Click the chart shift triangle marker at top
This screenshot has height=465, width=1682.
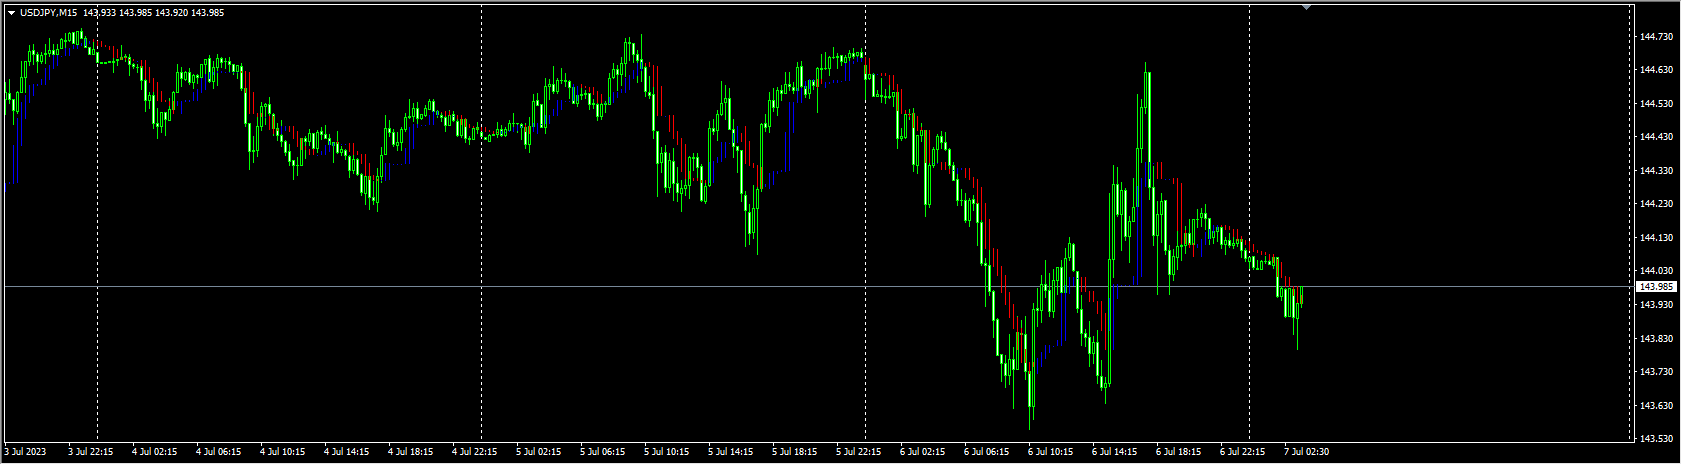tap(1306, 7)
